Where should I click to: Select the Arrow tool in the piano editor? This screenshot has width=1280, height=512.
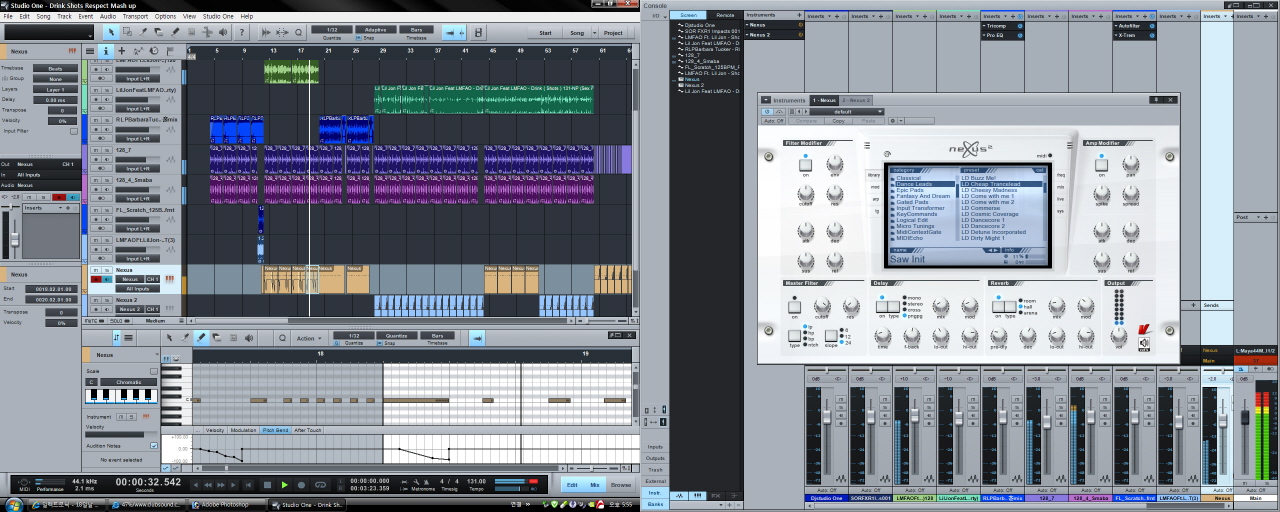(x=169, y=338)
